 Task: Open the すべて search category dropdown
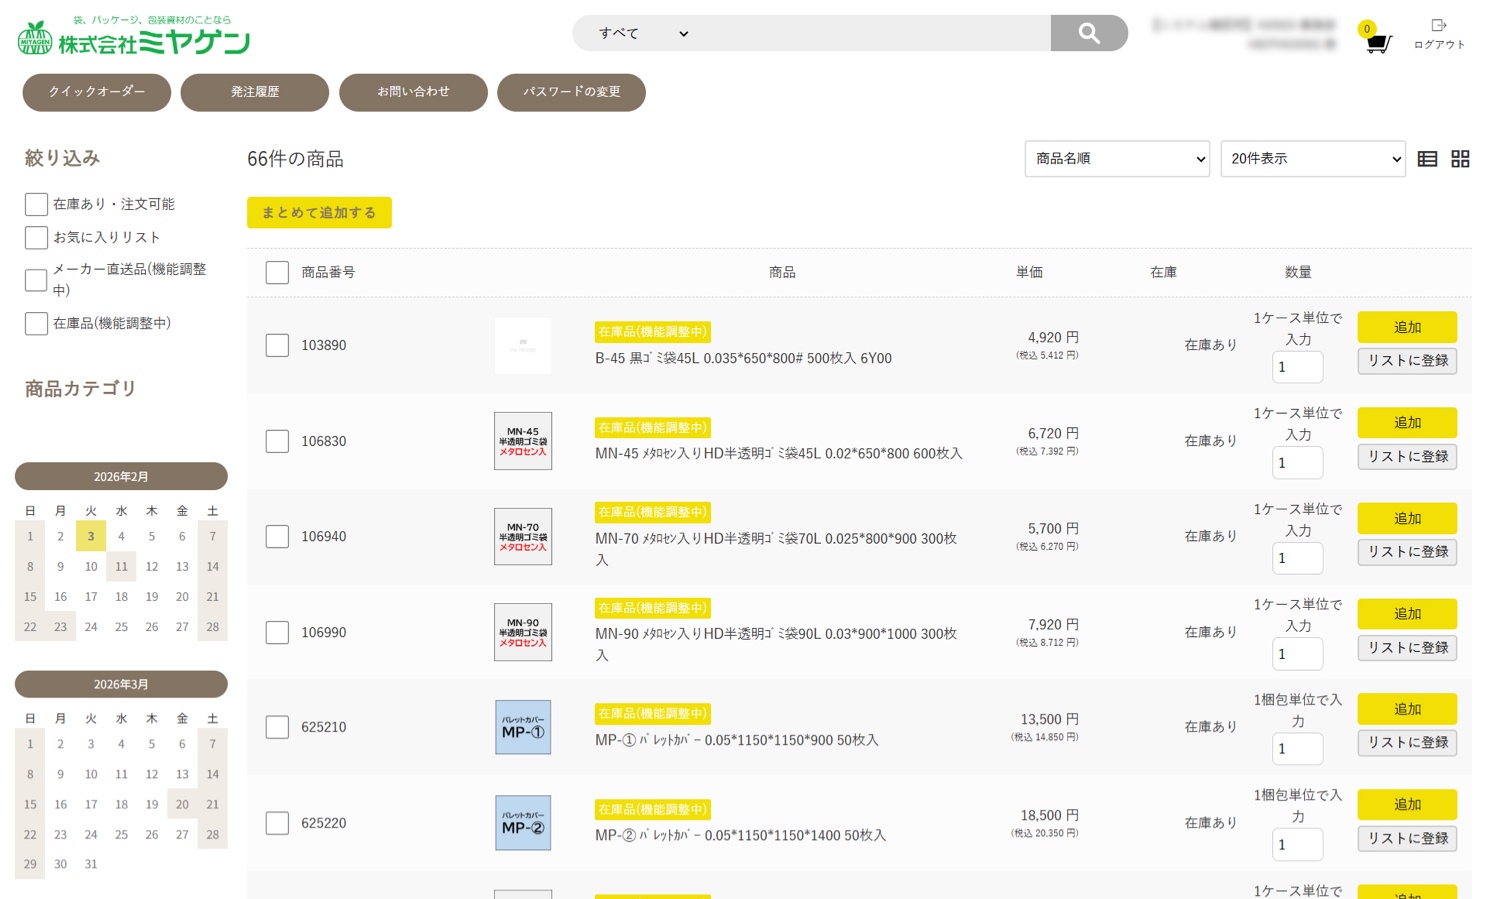click(x=642, y=33)
